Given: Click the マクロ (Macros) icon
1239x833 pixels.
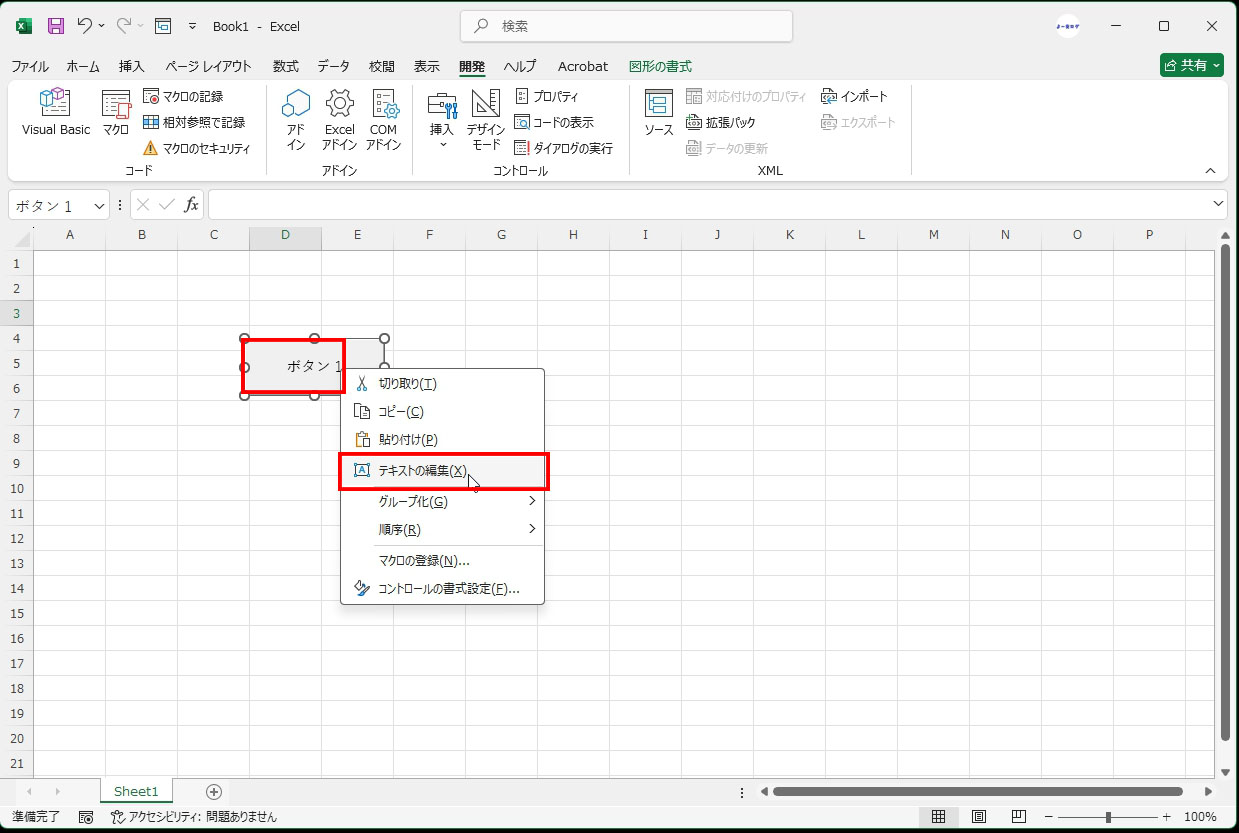Looking at the screenshot, I should pyautogui.click(x=116, y=111).
